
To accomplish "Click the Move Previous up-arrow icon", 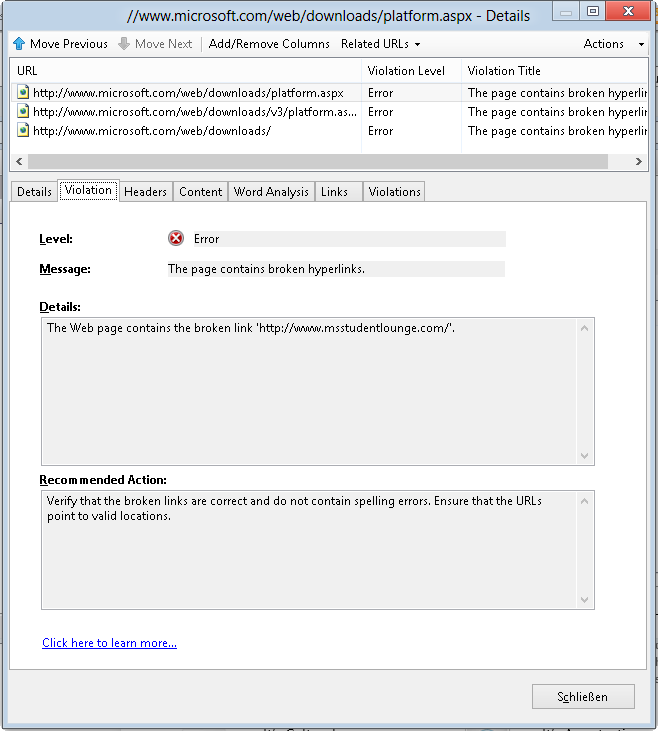I will pyautogui.click(x=19, y=44).
